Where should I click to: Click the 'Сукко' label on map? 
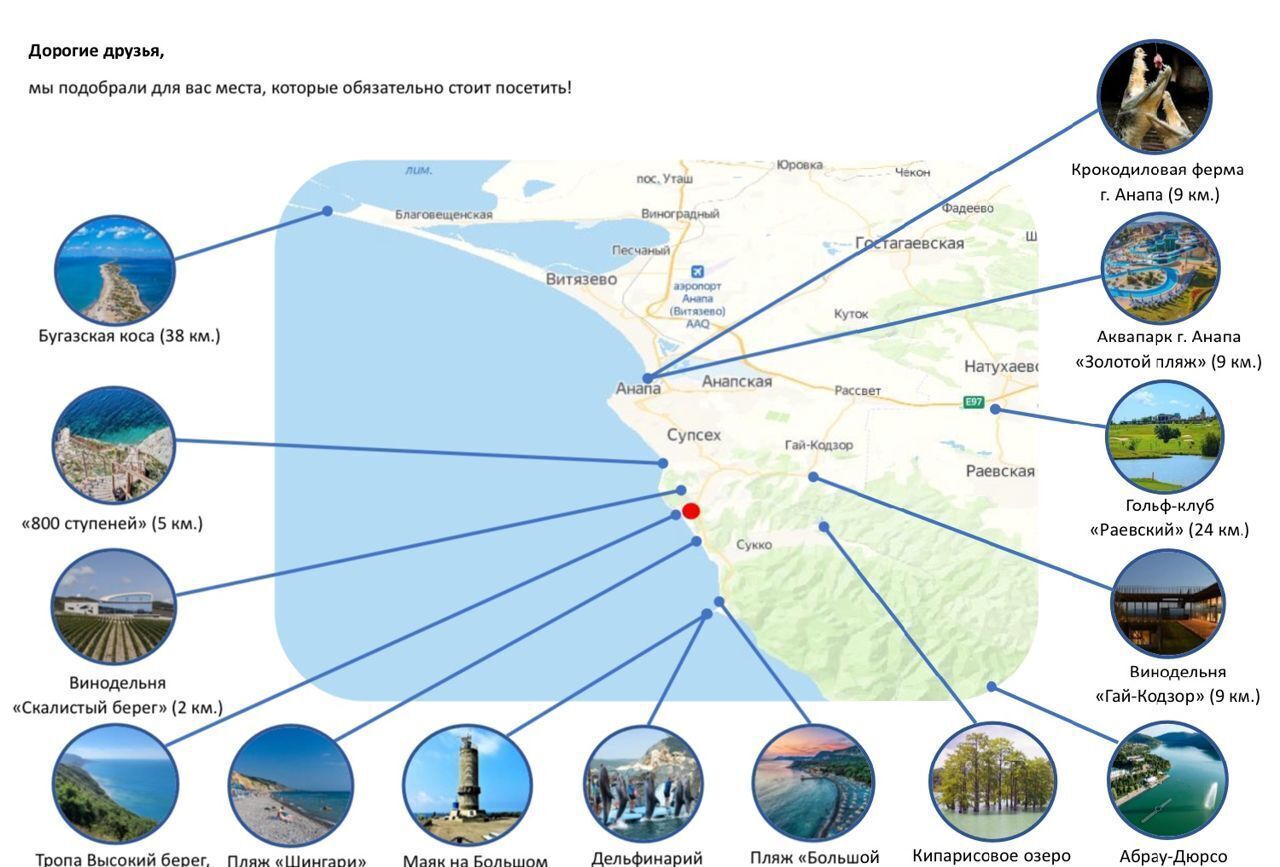pyautogui.click(x=754, y=545)
